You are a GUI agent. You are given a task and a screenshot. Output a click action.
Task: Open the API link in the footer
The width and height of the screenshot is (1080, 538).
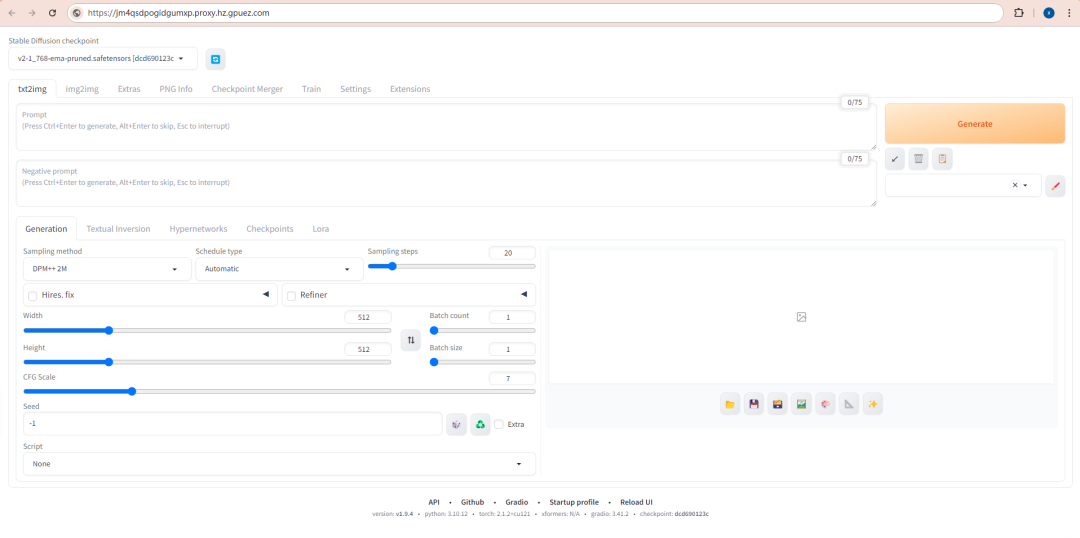(434, 502)
